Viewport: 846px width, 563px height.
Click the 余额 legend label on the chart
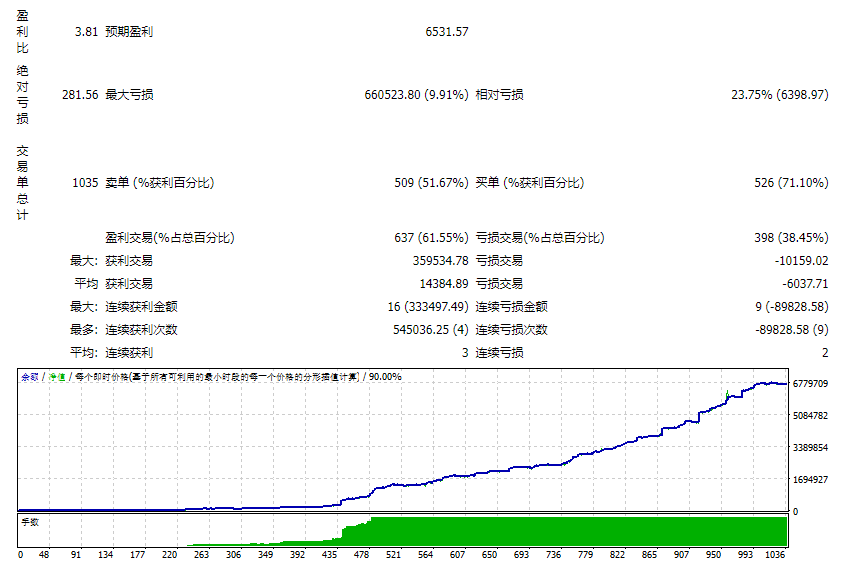[29, 377]
